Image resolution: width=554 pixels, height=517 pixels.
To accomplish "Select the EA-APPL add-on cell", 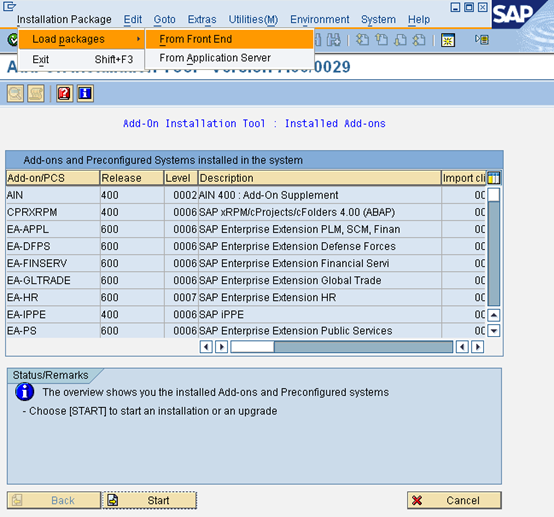I will coord(53,229).
